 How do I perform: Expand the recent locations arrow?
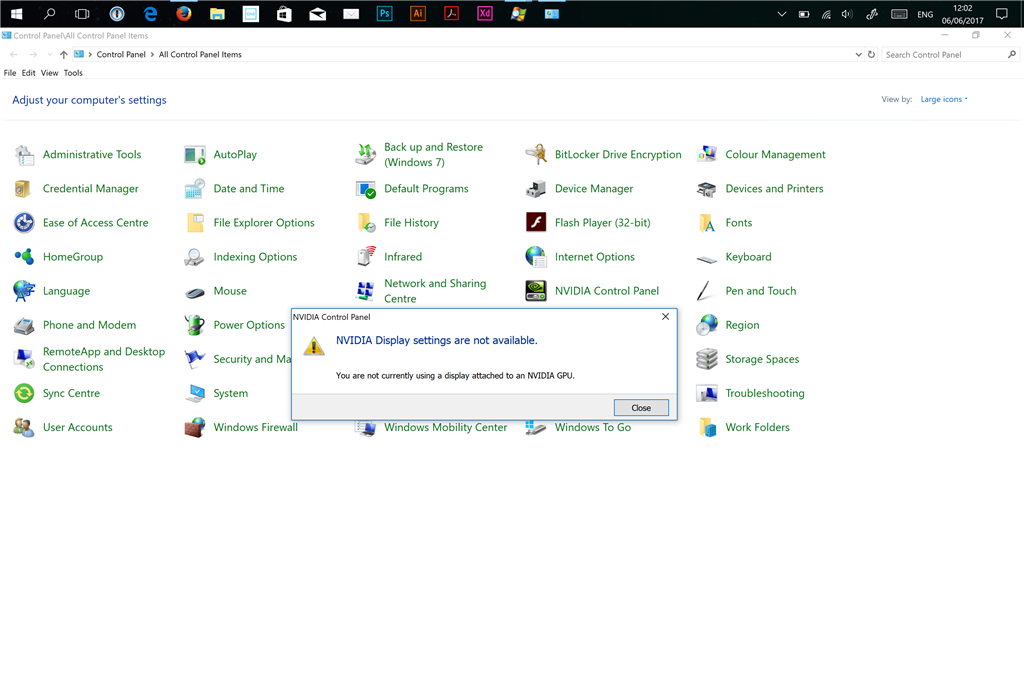(50, 55)
